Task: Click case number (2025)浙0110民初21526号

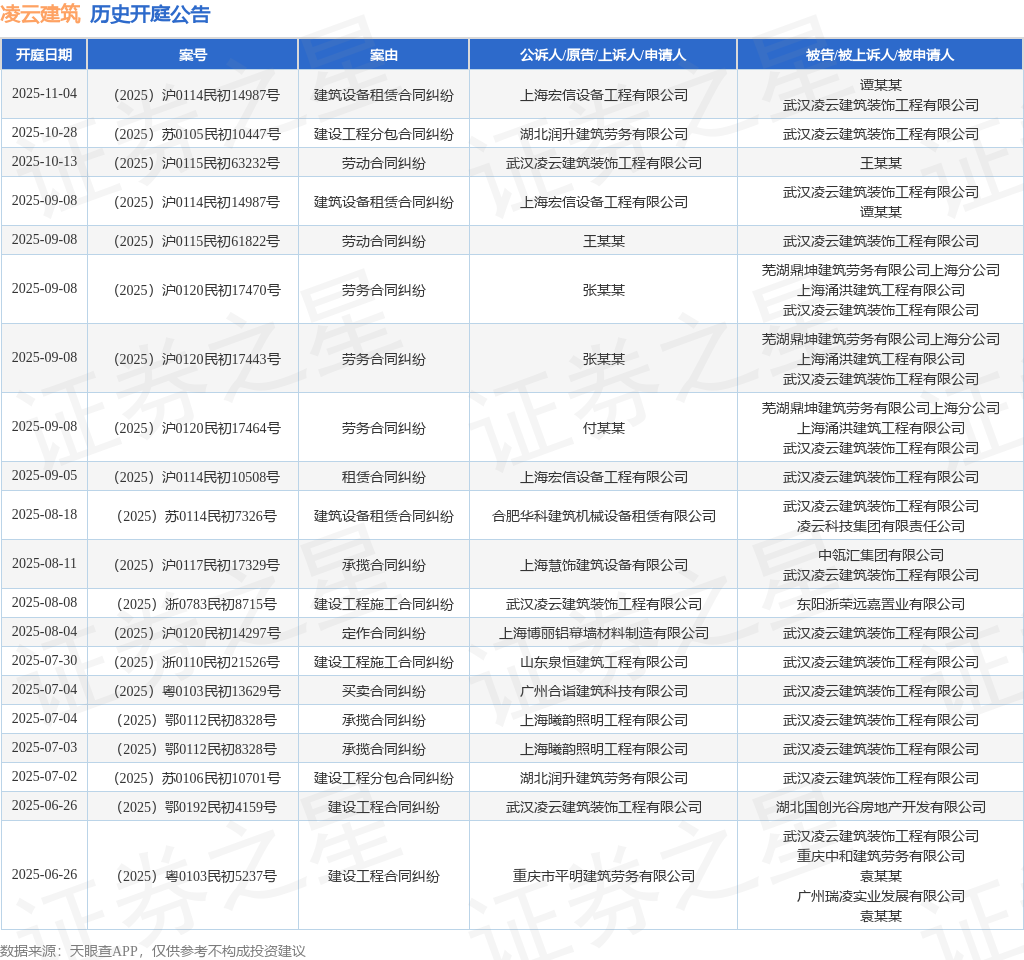Action: tap(197, 662)
